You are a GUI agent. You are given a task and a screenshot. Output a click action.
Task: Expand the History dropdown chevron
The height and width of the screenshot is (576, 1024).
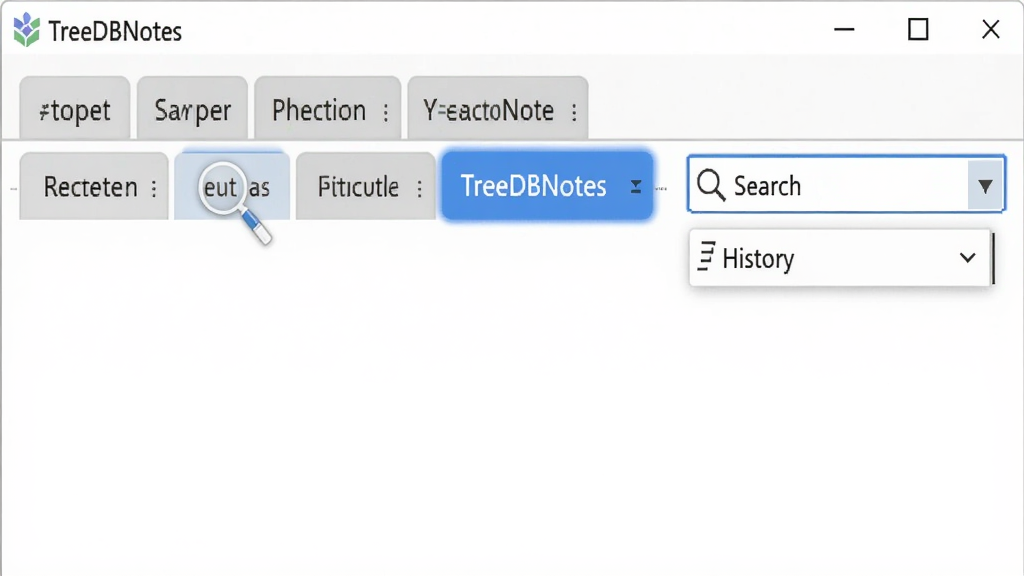tap(968, 258)
